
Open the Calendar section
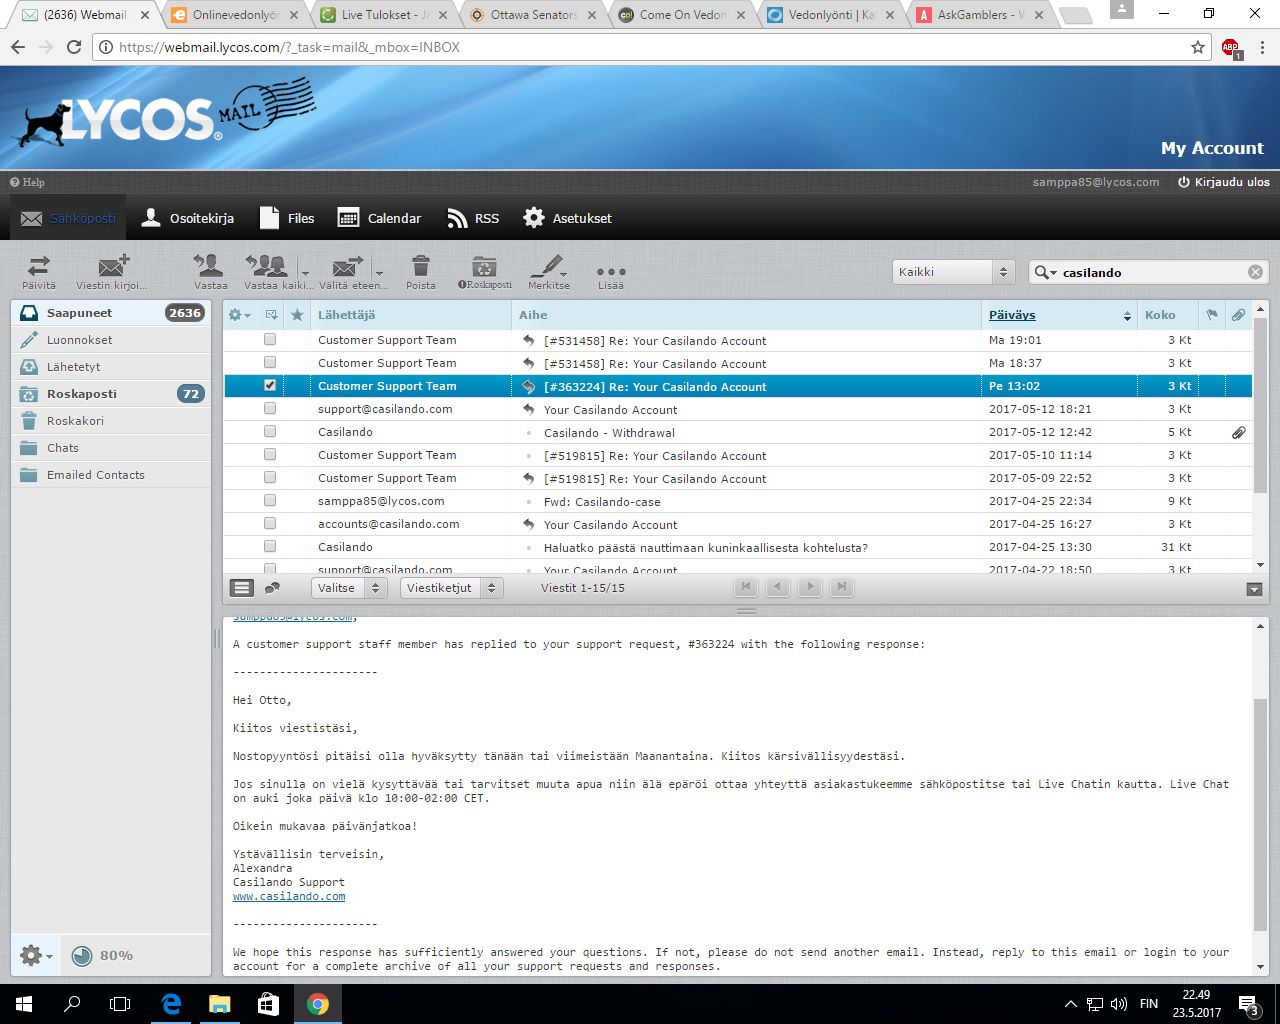[379, 218]
